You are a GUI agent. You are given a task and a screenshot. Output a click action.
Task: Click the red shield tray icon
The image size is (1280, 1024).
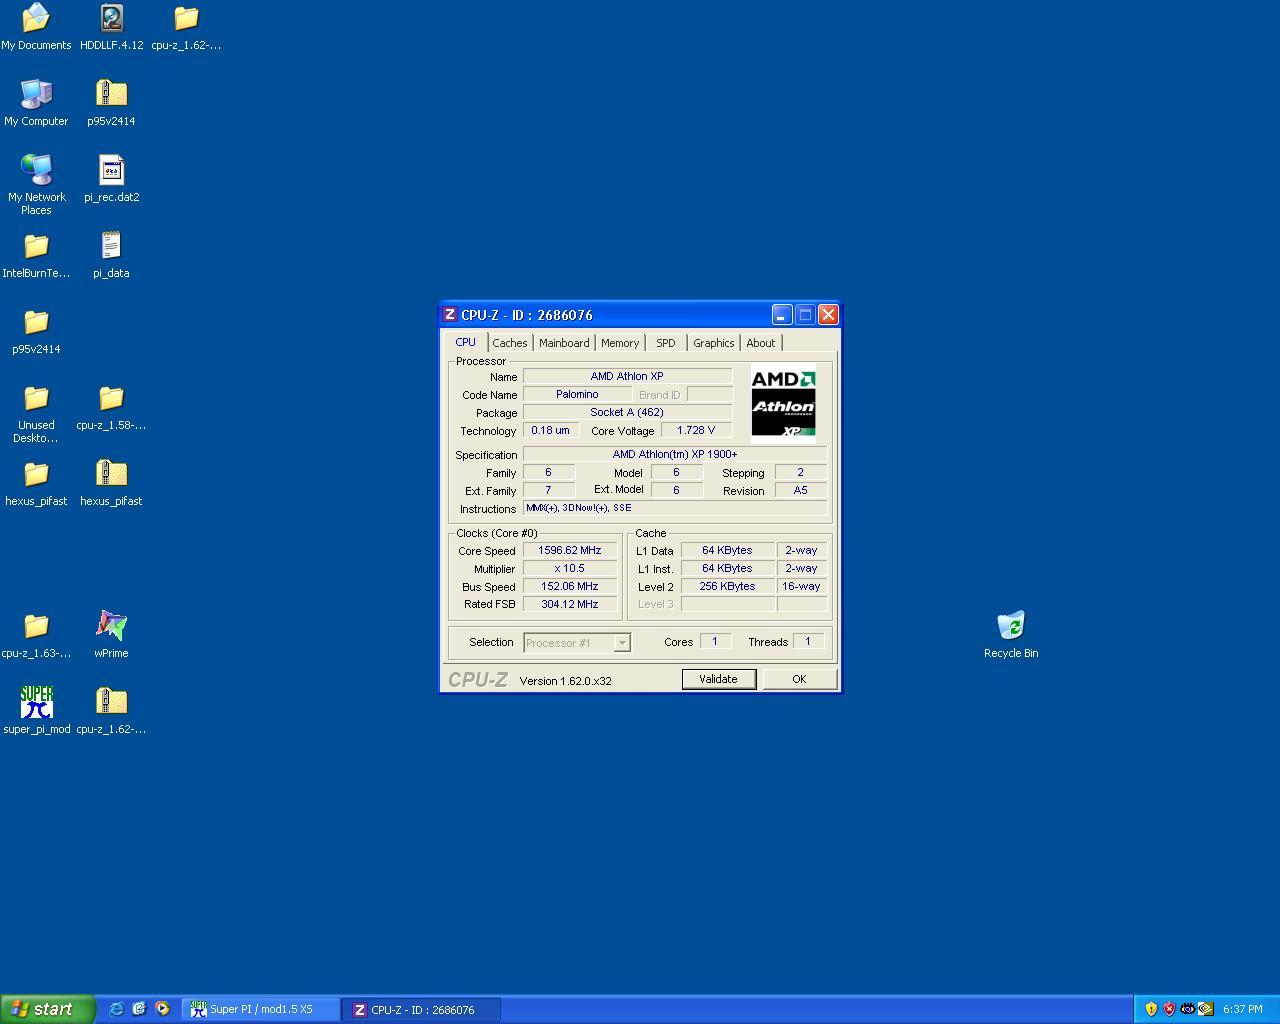tap(1169, 1009)
